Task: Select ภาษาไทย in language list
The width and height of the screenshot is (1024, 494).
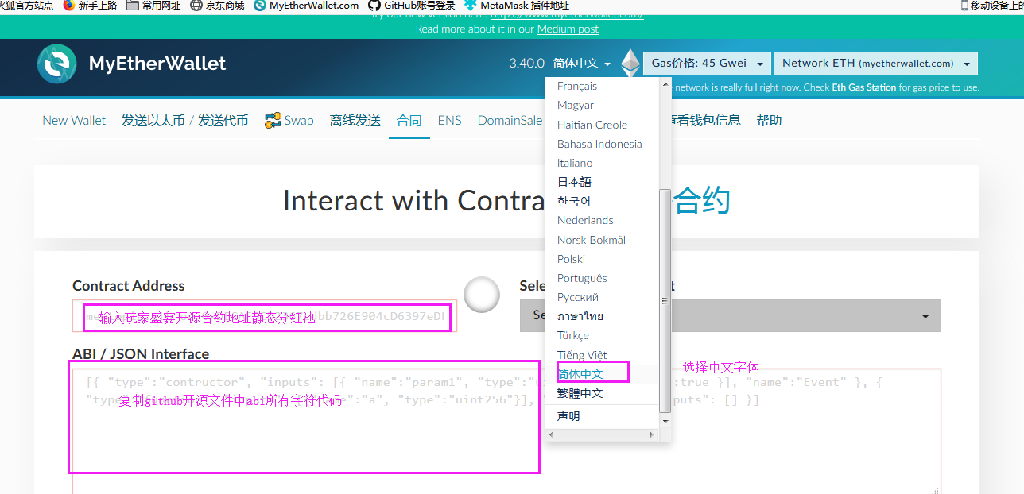Action: pyautogui.click(x=580, y=316)
